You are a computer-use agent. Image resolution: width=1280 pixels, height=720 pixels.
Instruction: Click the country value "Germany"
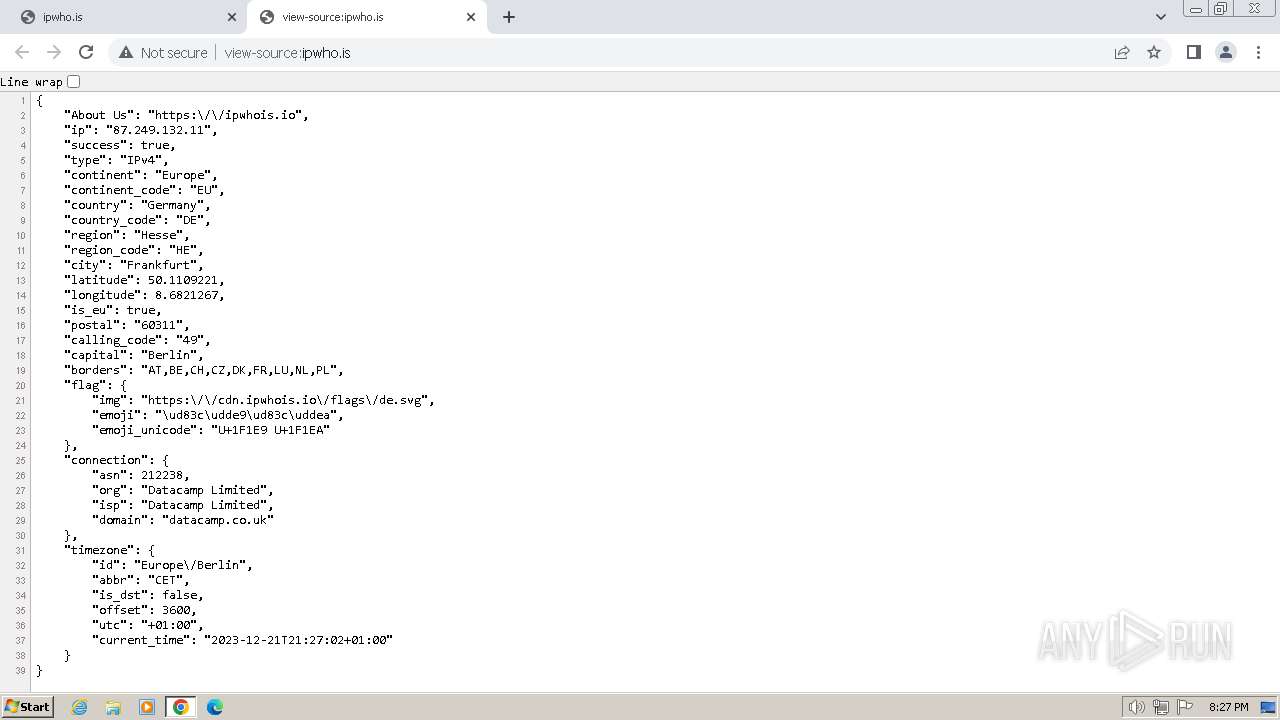[x=172, y=205]
